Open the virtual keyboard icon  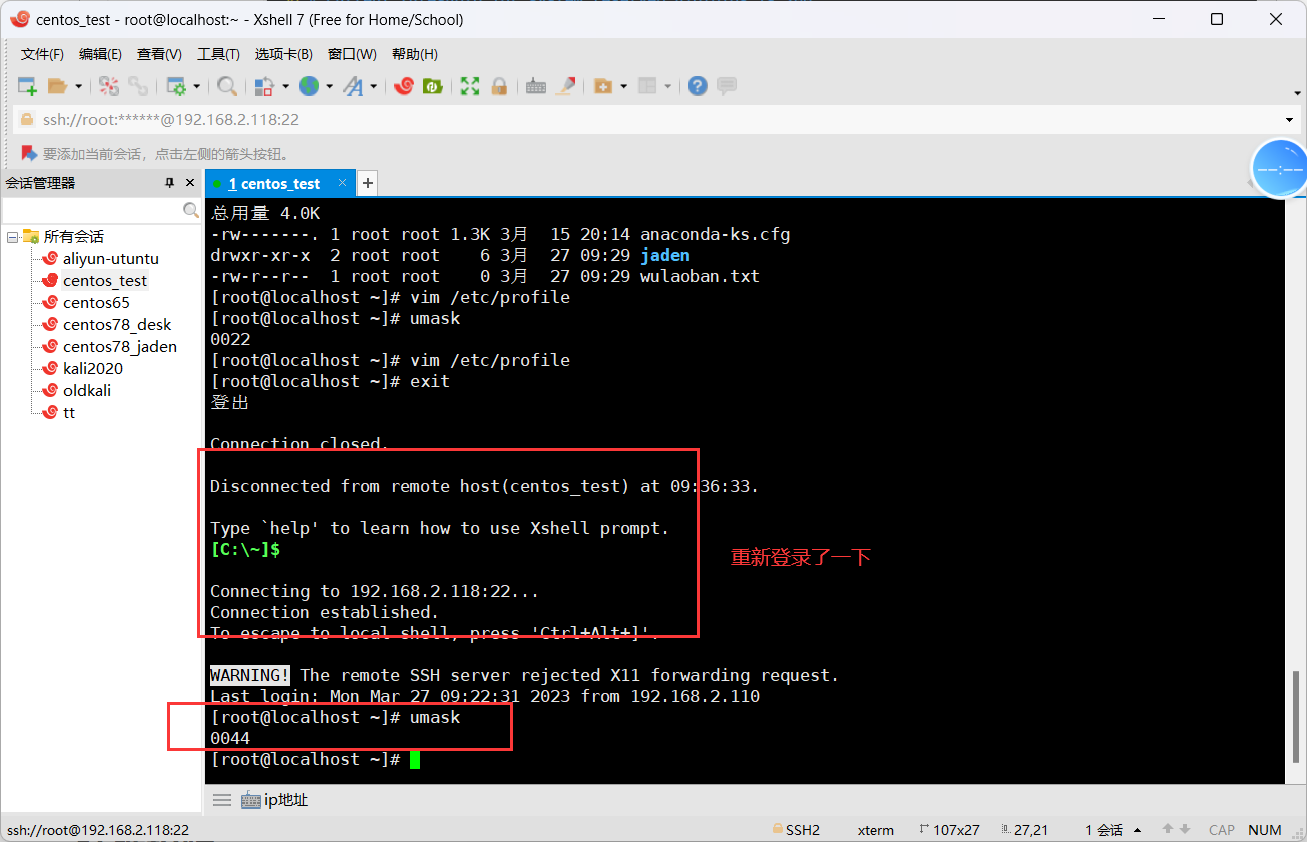(536, 87)
